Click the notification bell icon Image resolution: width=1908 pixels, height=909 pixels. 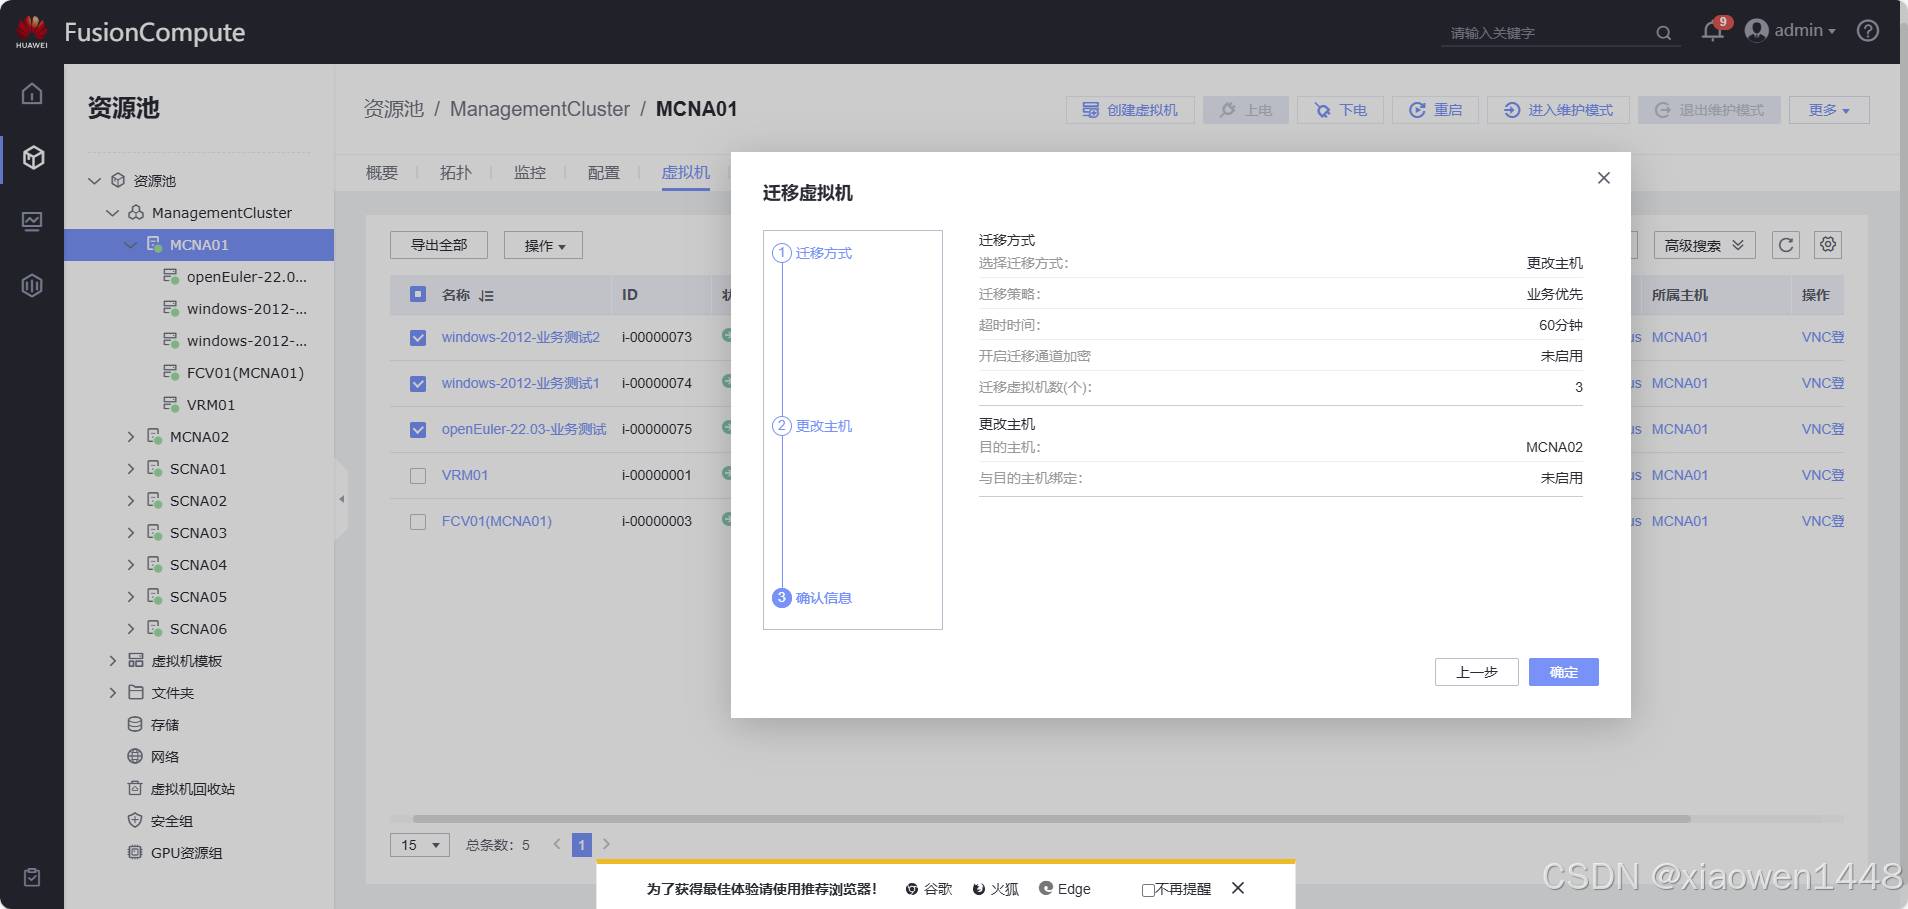click(1712, 31)
